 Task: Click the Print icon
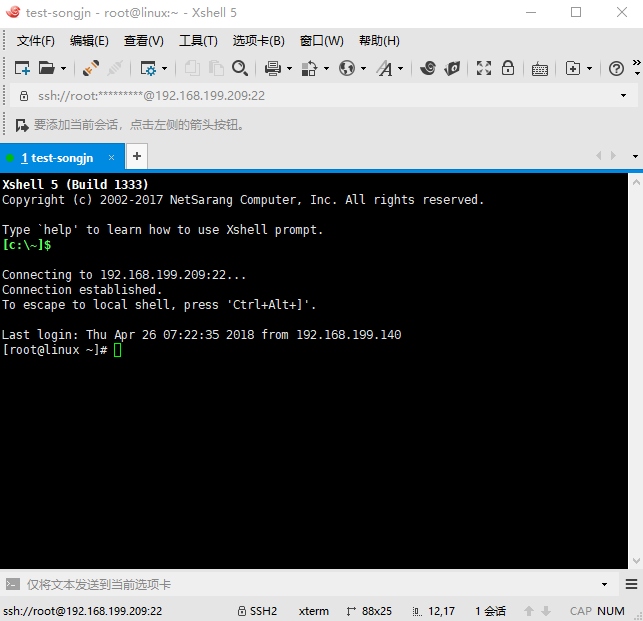pyautogui.click(x=273, y=68)
